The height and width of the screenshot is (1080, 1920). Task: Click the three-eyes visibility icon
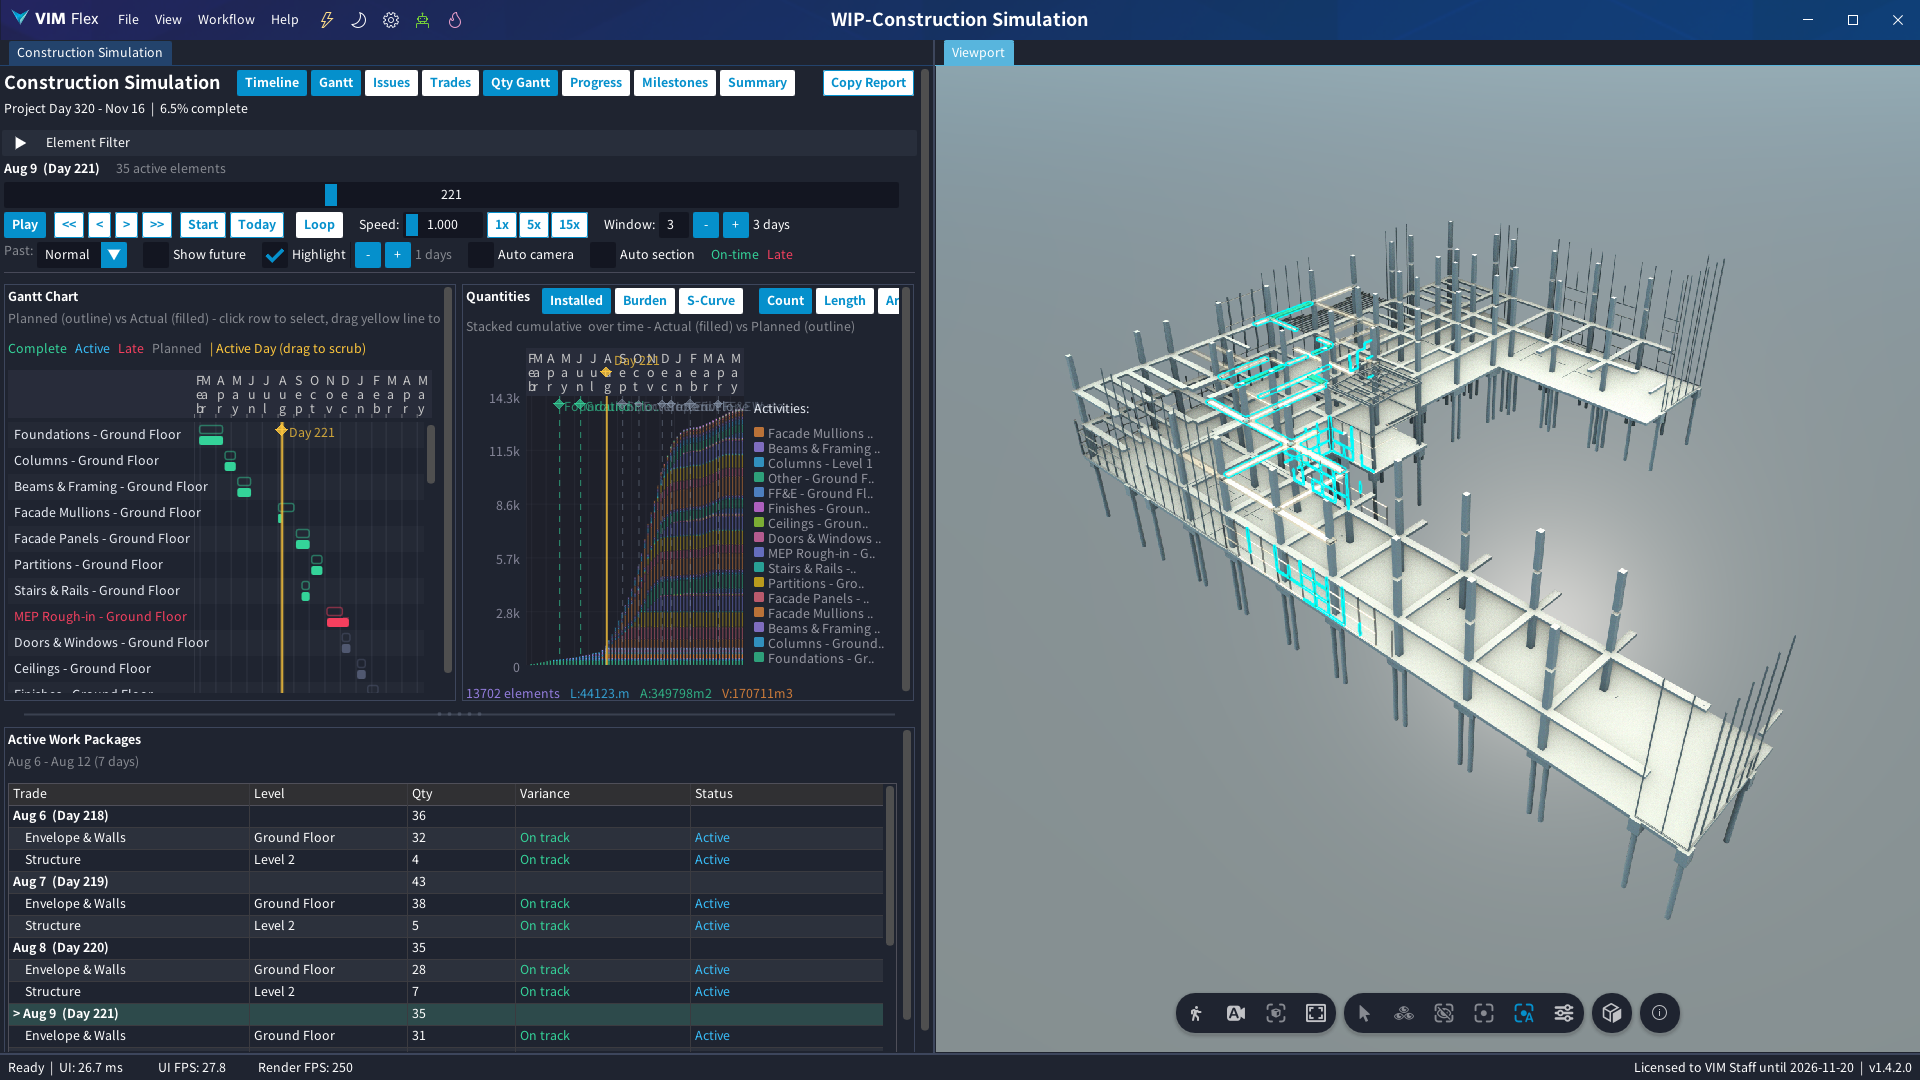[x=1404, y=1013]
